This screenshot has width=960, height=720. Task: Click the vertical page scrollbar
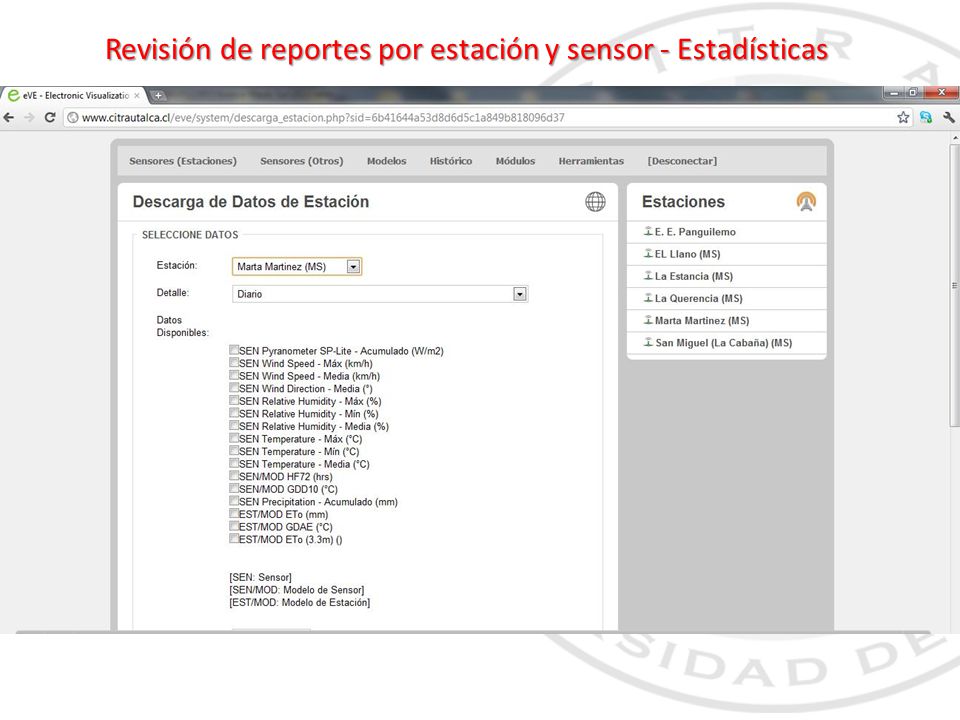pos(954,285)
